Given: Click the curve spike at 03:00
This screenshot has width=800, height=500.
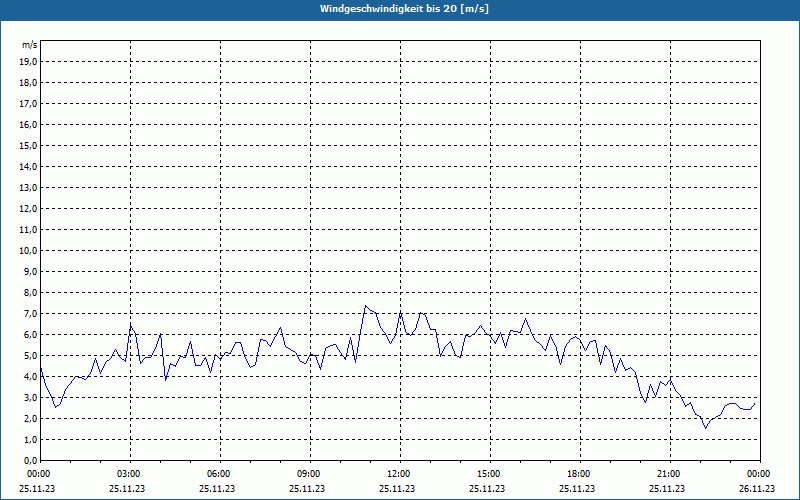Looking at the screenshot, I should pos(131,325).
